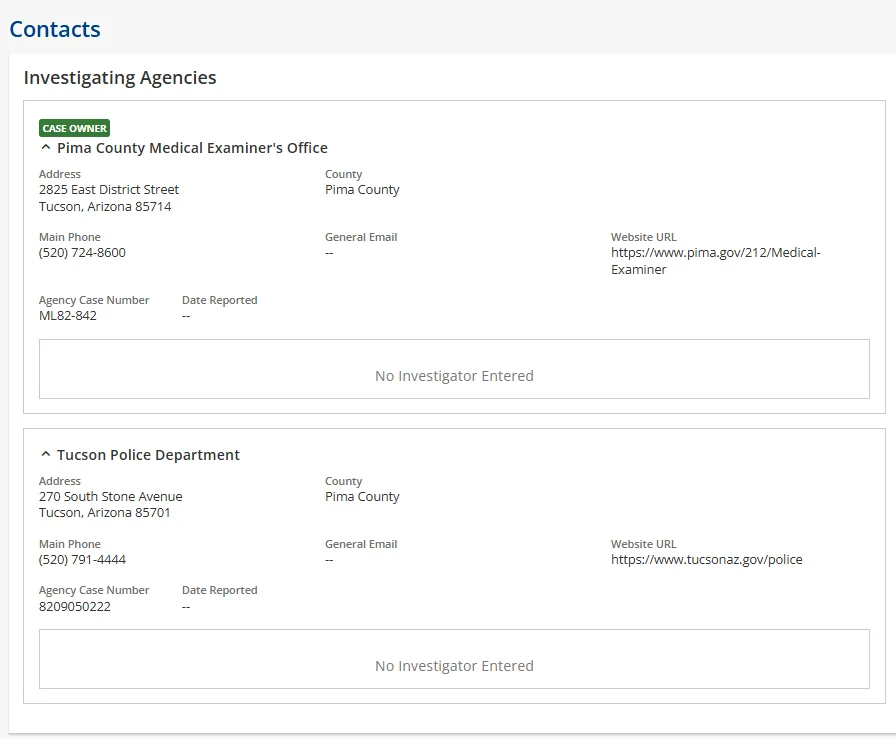Viewport: 896px width, 739px height.
Task: Select agency case number 8209050222
Action: pyautogui.click(x=75, y=606)
